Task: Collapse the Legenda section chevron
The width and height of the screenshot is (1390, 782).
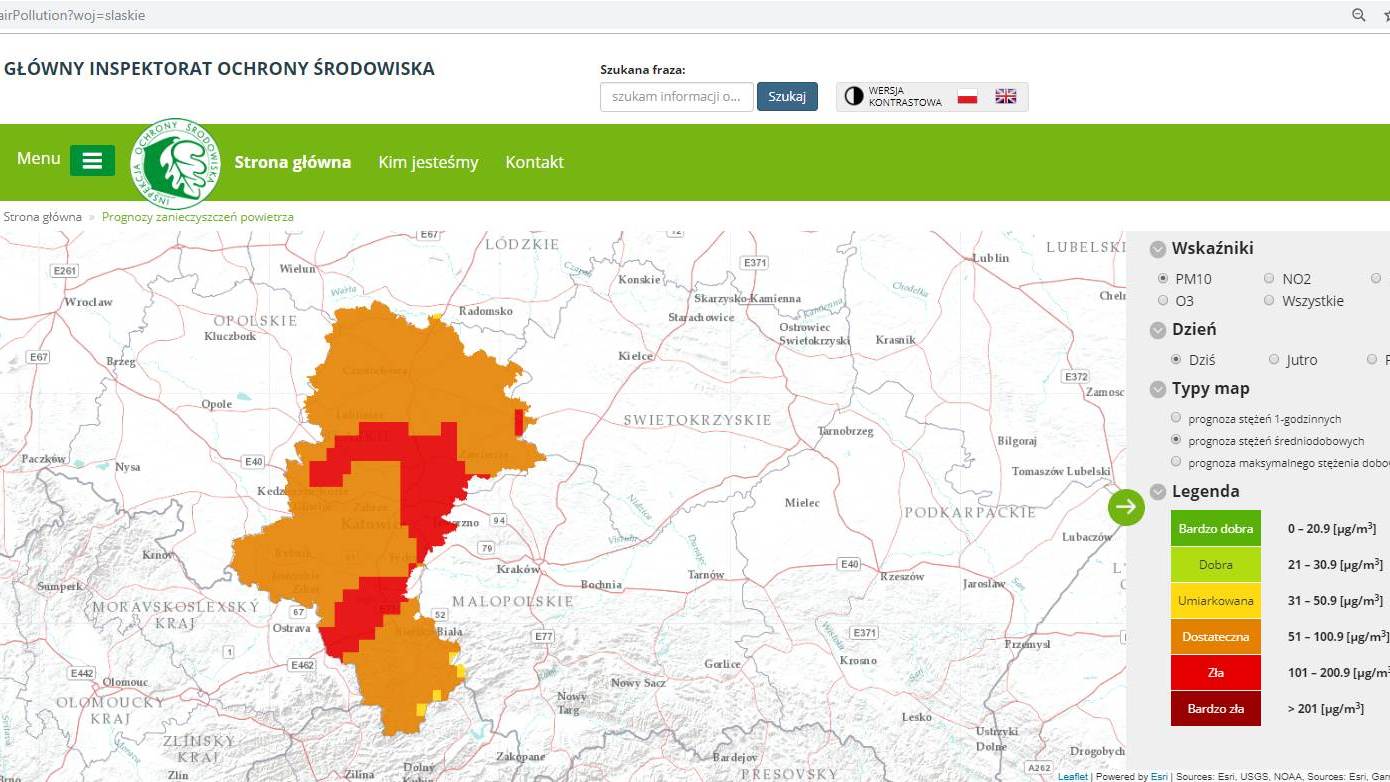Action: [1158, 492]
